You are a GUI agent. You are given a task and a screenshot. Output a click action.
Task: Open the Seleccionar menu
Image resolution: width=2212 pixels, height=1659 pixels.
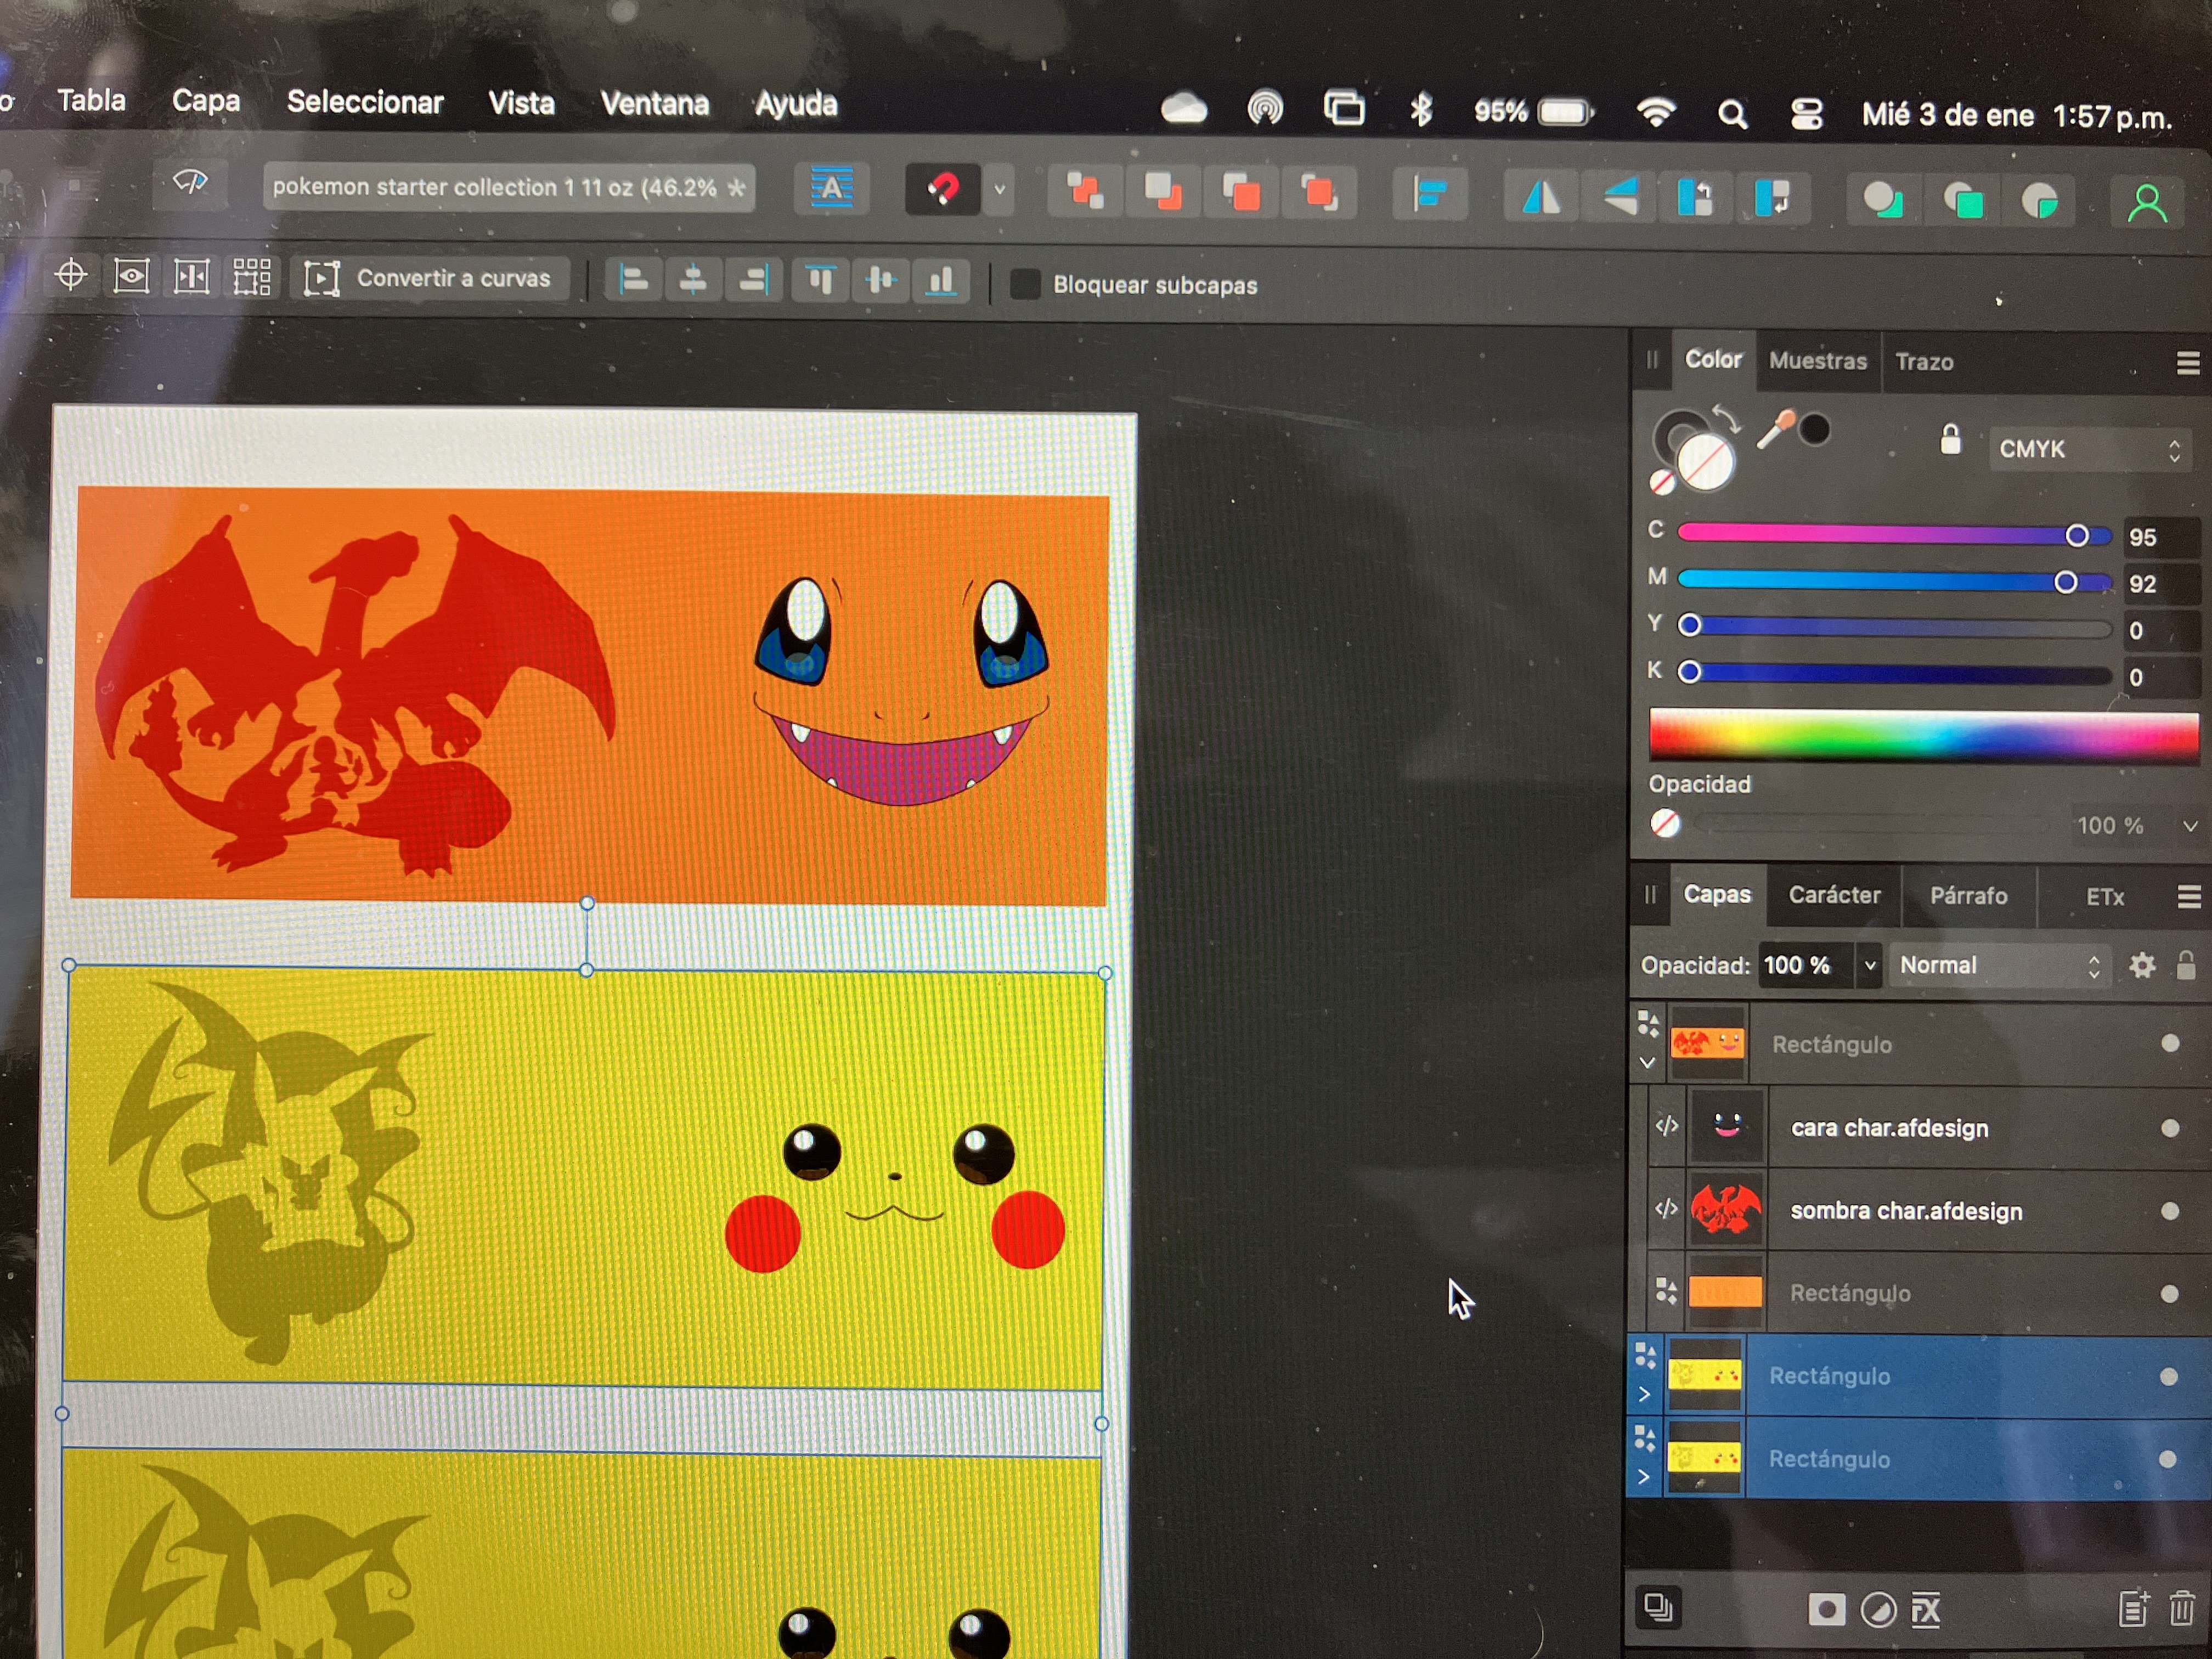coord(365,102)
